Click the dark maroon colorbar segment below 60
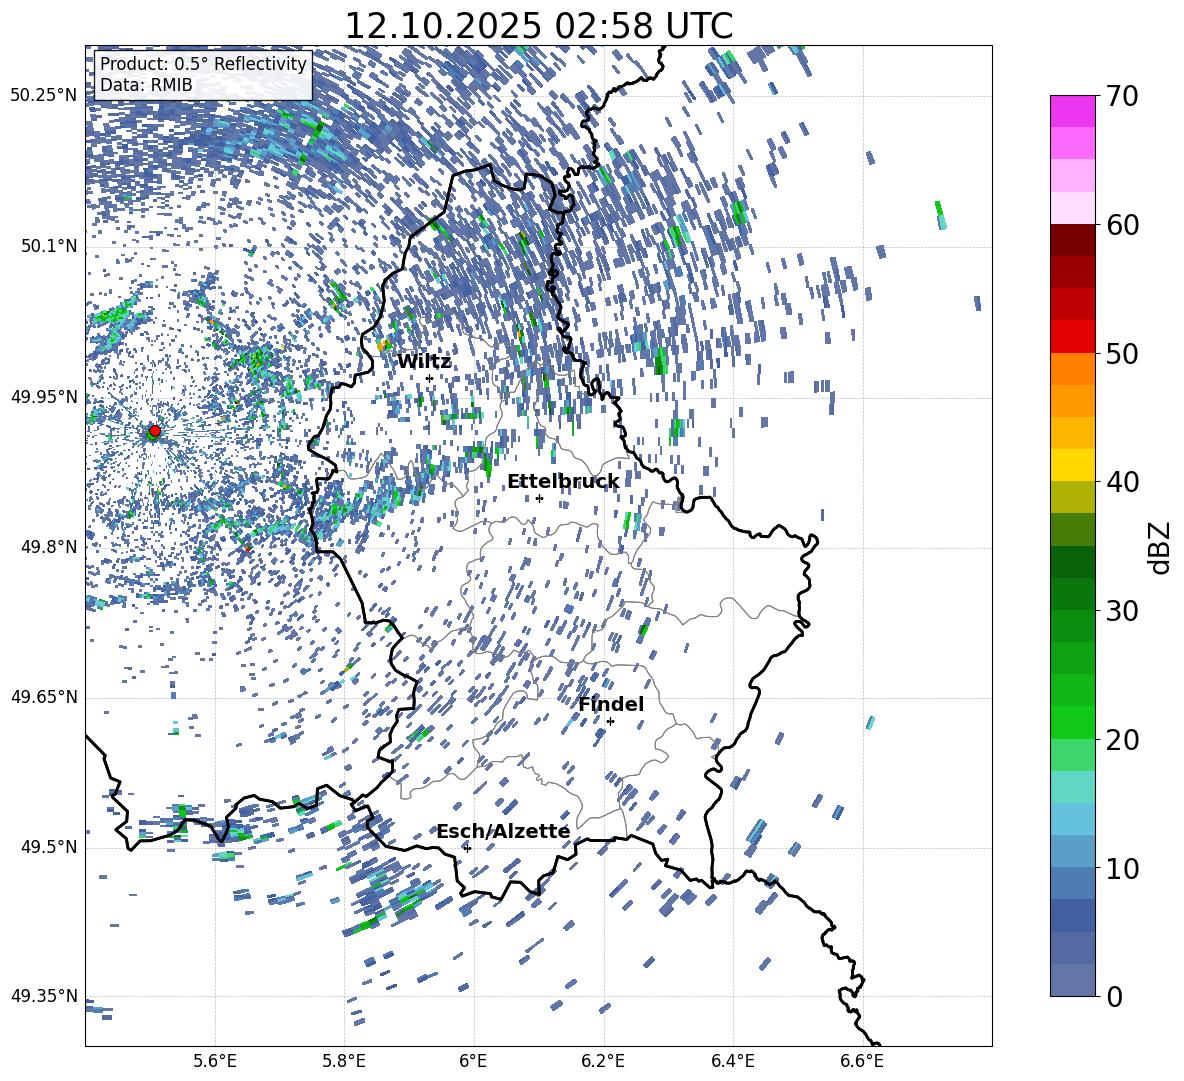This screenshot has width=1184, height=1081. click(1072, 240)
